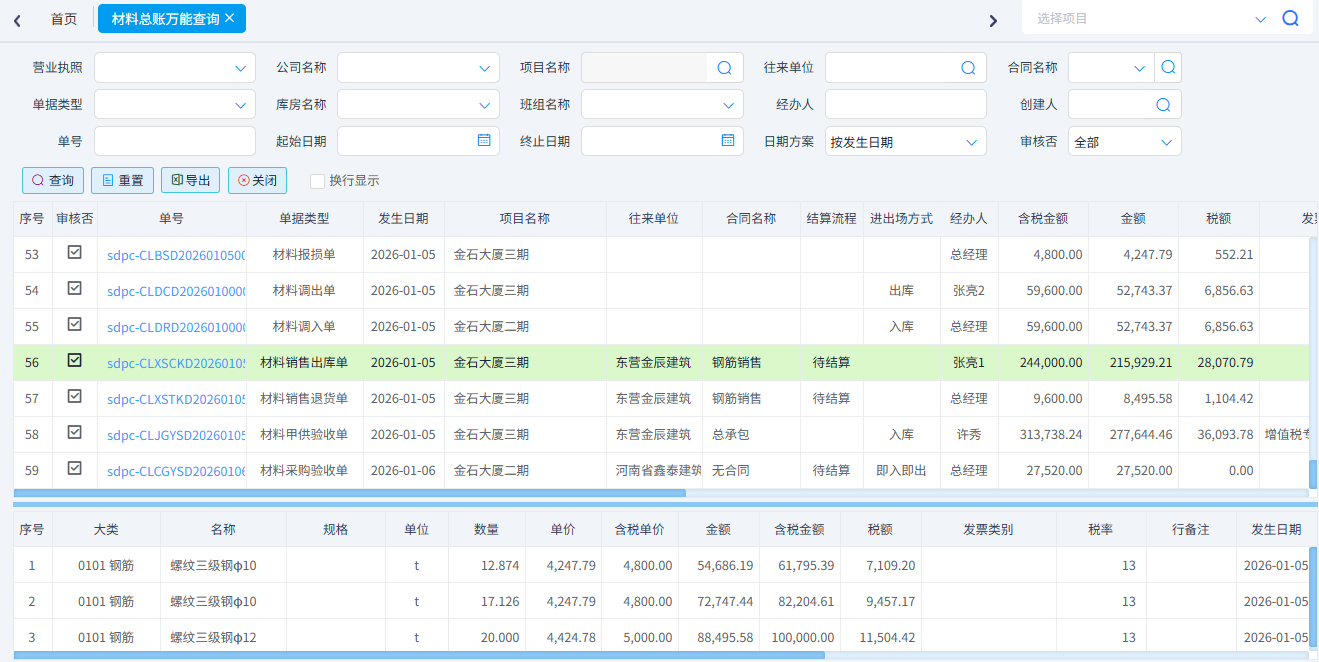Click the search icon in 往来单位 field

pyautogui.click(x=968, y=68)
